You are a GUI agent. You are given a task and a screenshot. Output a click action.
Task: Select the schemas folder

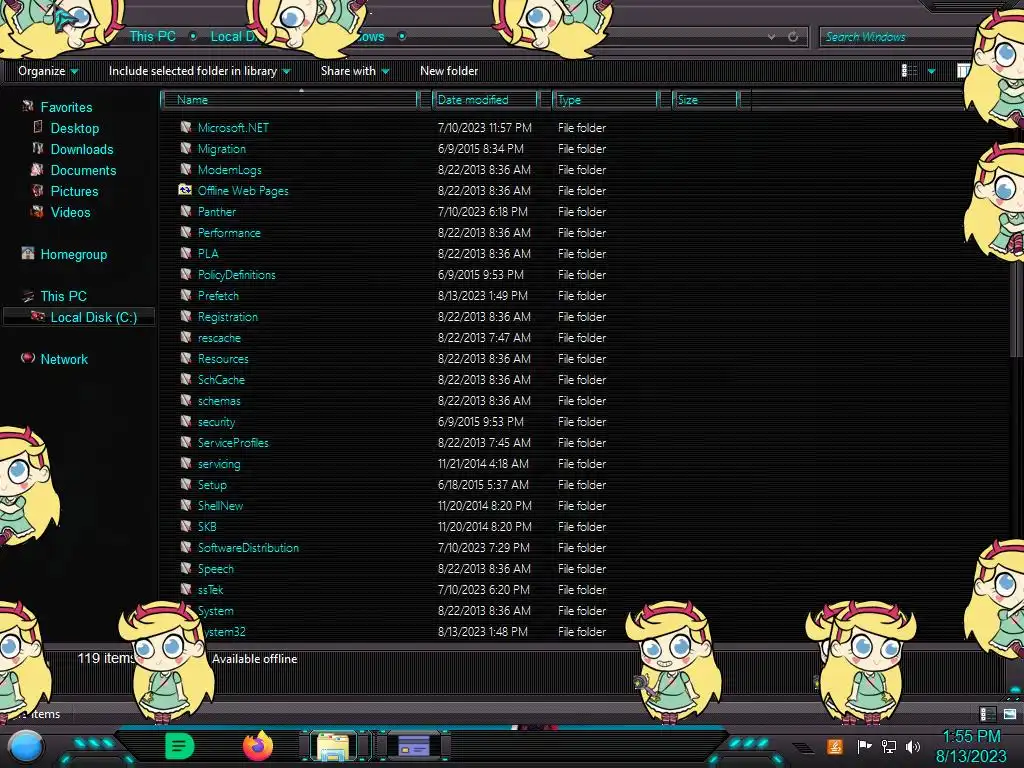[x=219, y=401]
